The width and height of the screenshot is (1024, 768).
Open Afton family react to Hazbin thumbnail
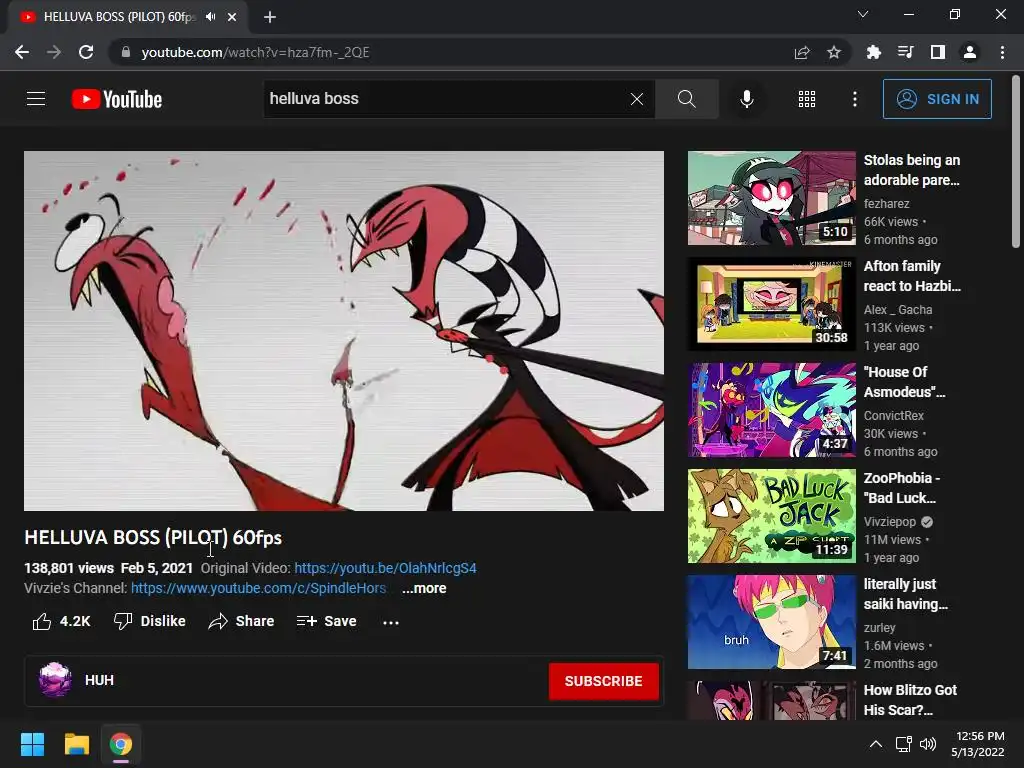[x=771, y=304]
